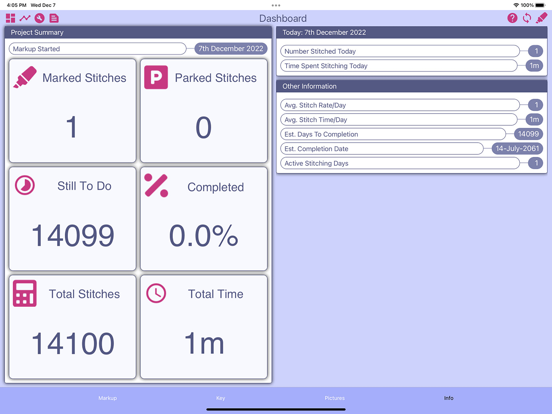
Task: Tap the battery status indicator
Action: (540, 5)
